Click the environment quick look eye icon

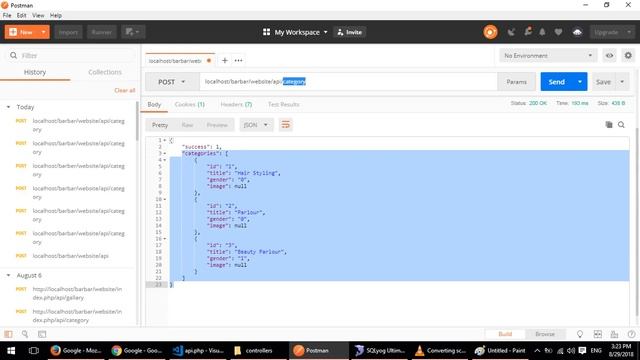pyautogui.click(x=609, y=56)
